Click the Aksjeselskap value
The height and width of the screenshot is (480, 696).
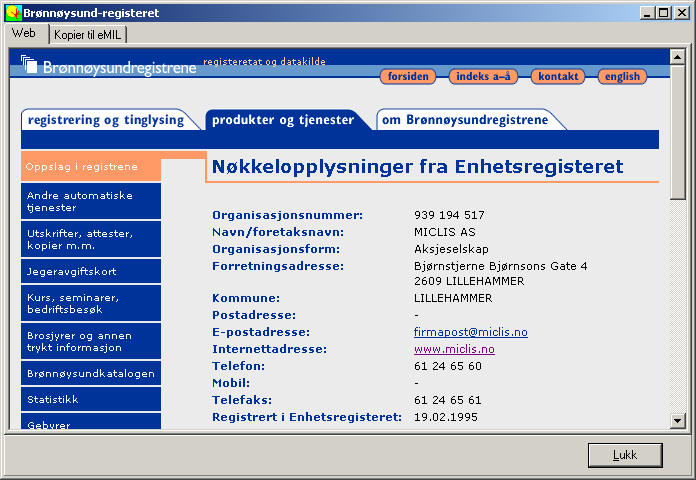(x=451, y=249)
